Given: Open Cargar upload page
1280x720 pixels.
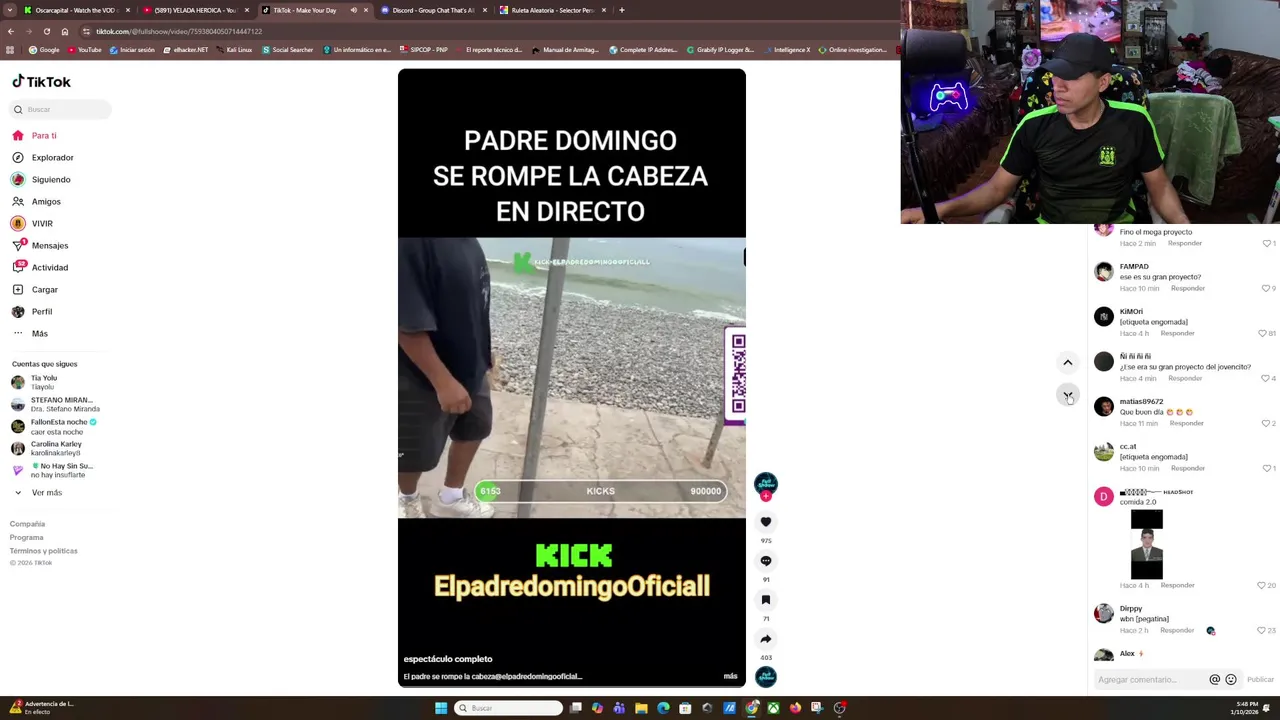Looking at the screenshot, I should (x=35, y=289).
